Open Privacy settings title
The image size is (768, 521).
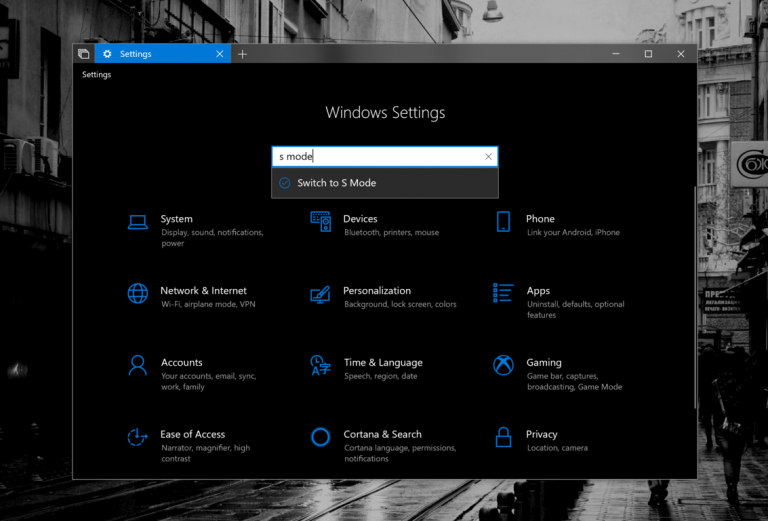pyautogui.click(x=541, y=435)
